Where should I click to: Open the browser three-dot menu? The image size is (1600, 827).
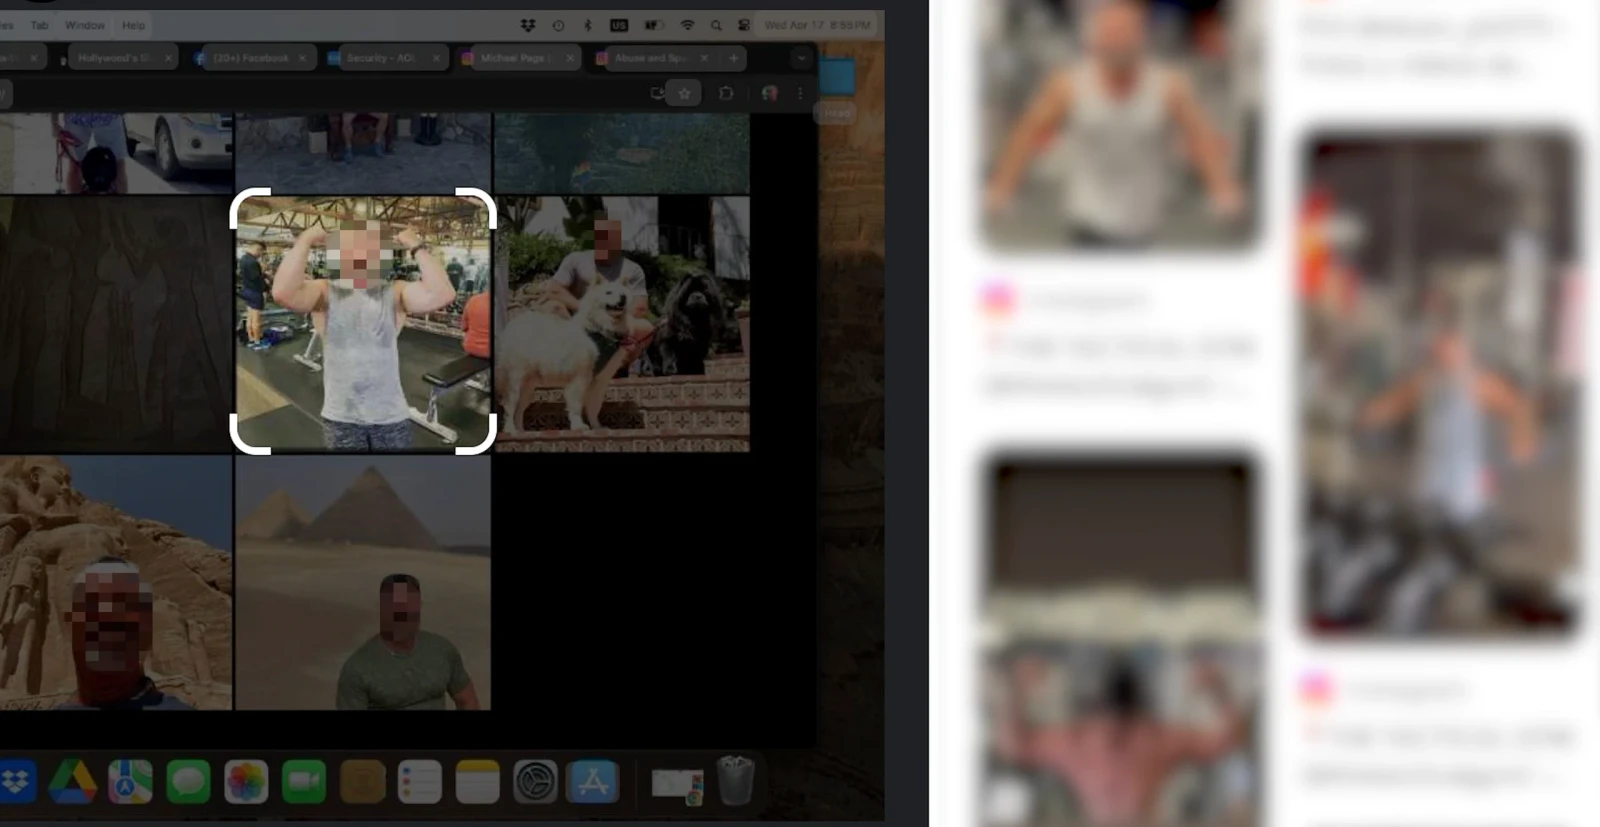(800, 93)
